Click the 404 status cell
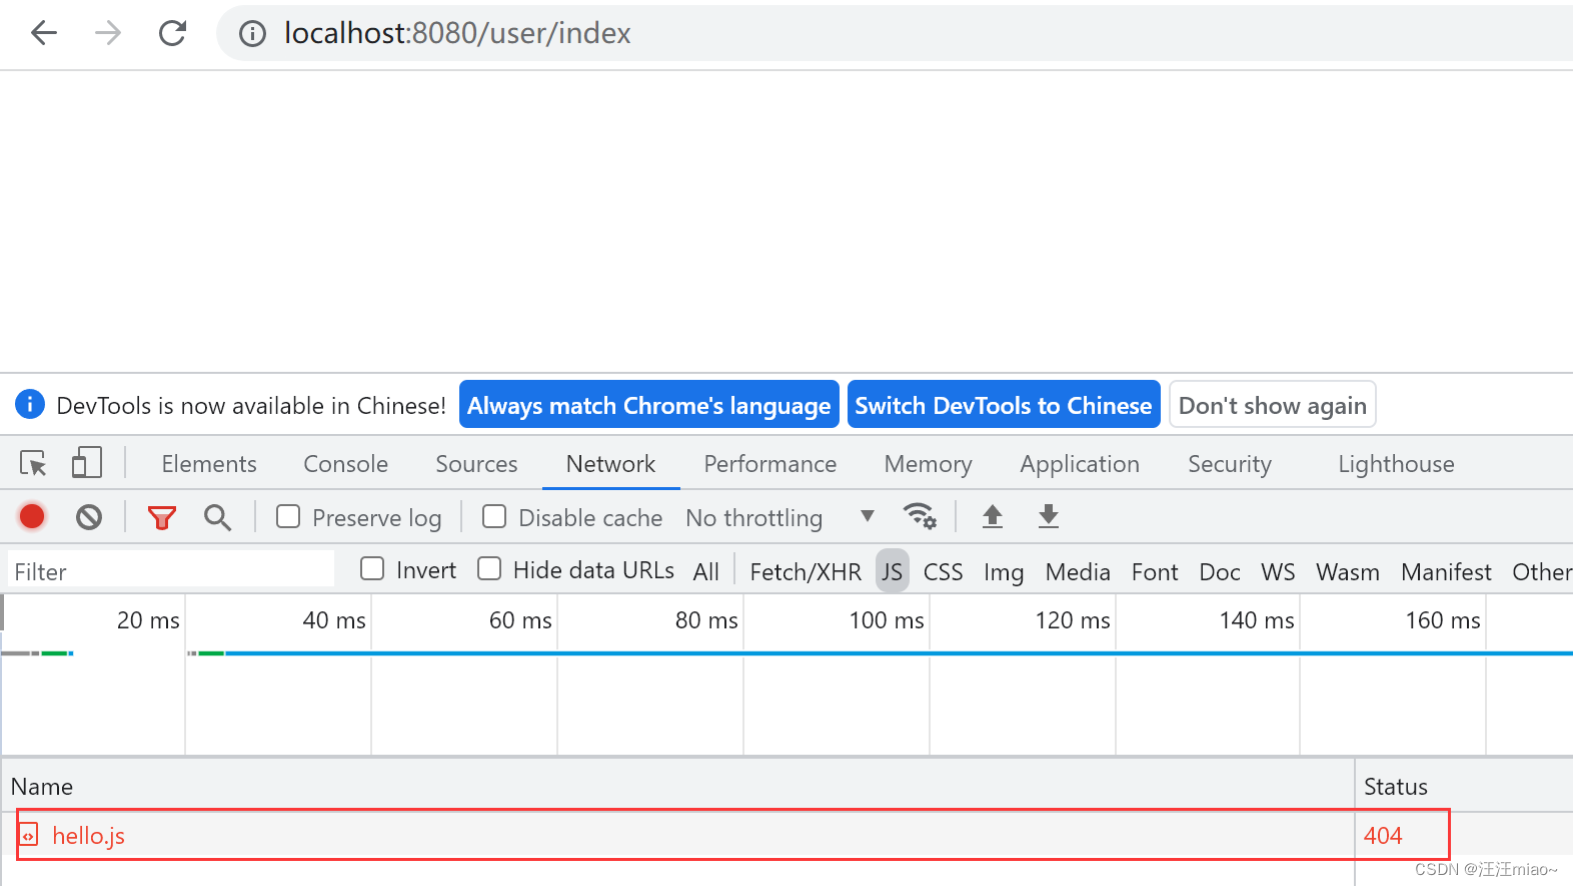The height and width of the screenshot is (886, 1573). tap(1383, 835)
